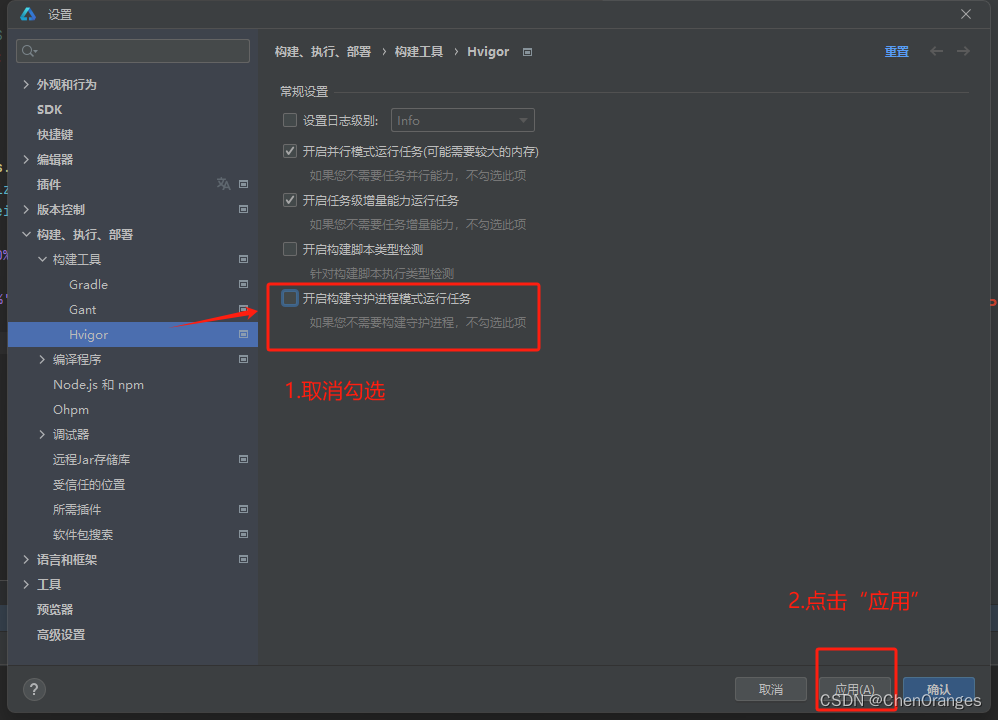Check the 设置日志级别 checkbox
The width and height of the screenshot is (998, 720).
click(x=289, y=119)
